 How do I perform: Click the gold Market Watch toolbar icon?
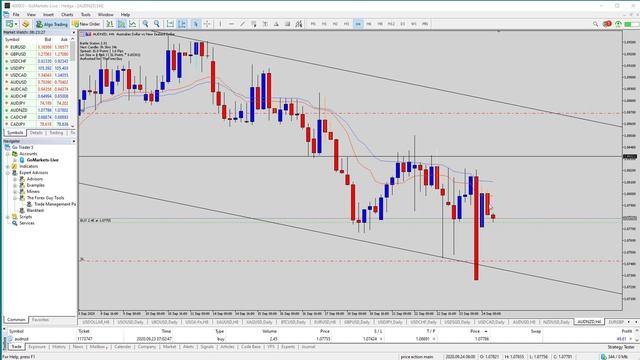tap(26, 24)
